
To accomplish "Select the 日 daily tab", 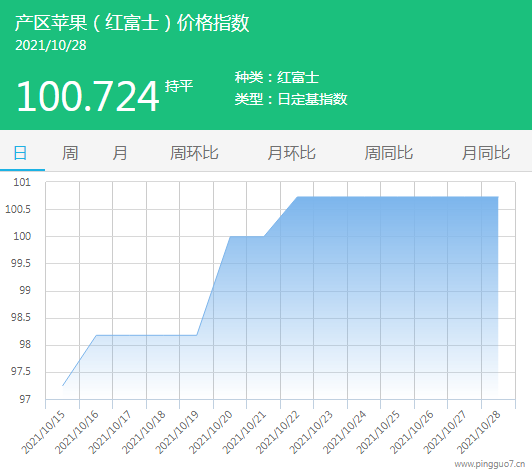I will point(20,153).
